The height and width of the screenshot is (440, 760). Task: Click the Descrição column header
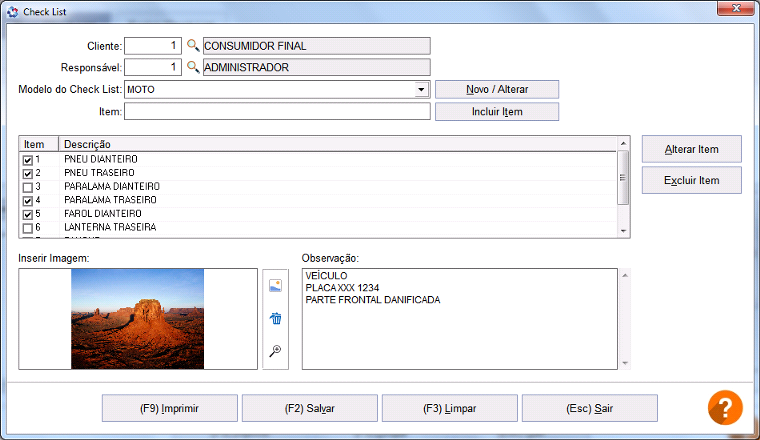coord(337,144)
